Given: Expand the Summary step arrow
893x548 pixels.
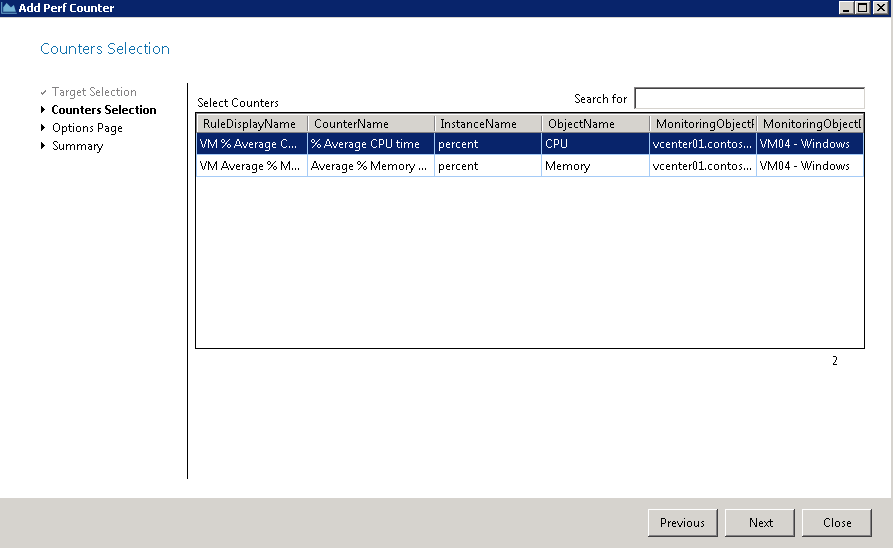Looking at the screenshot, I should point(43,146).
